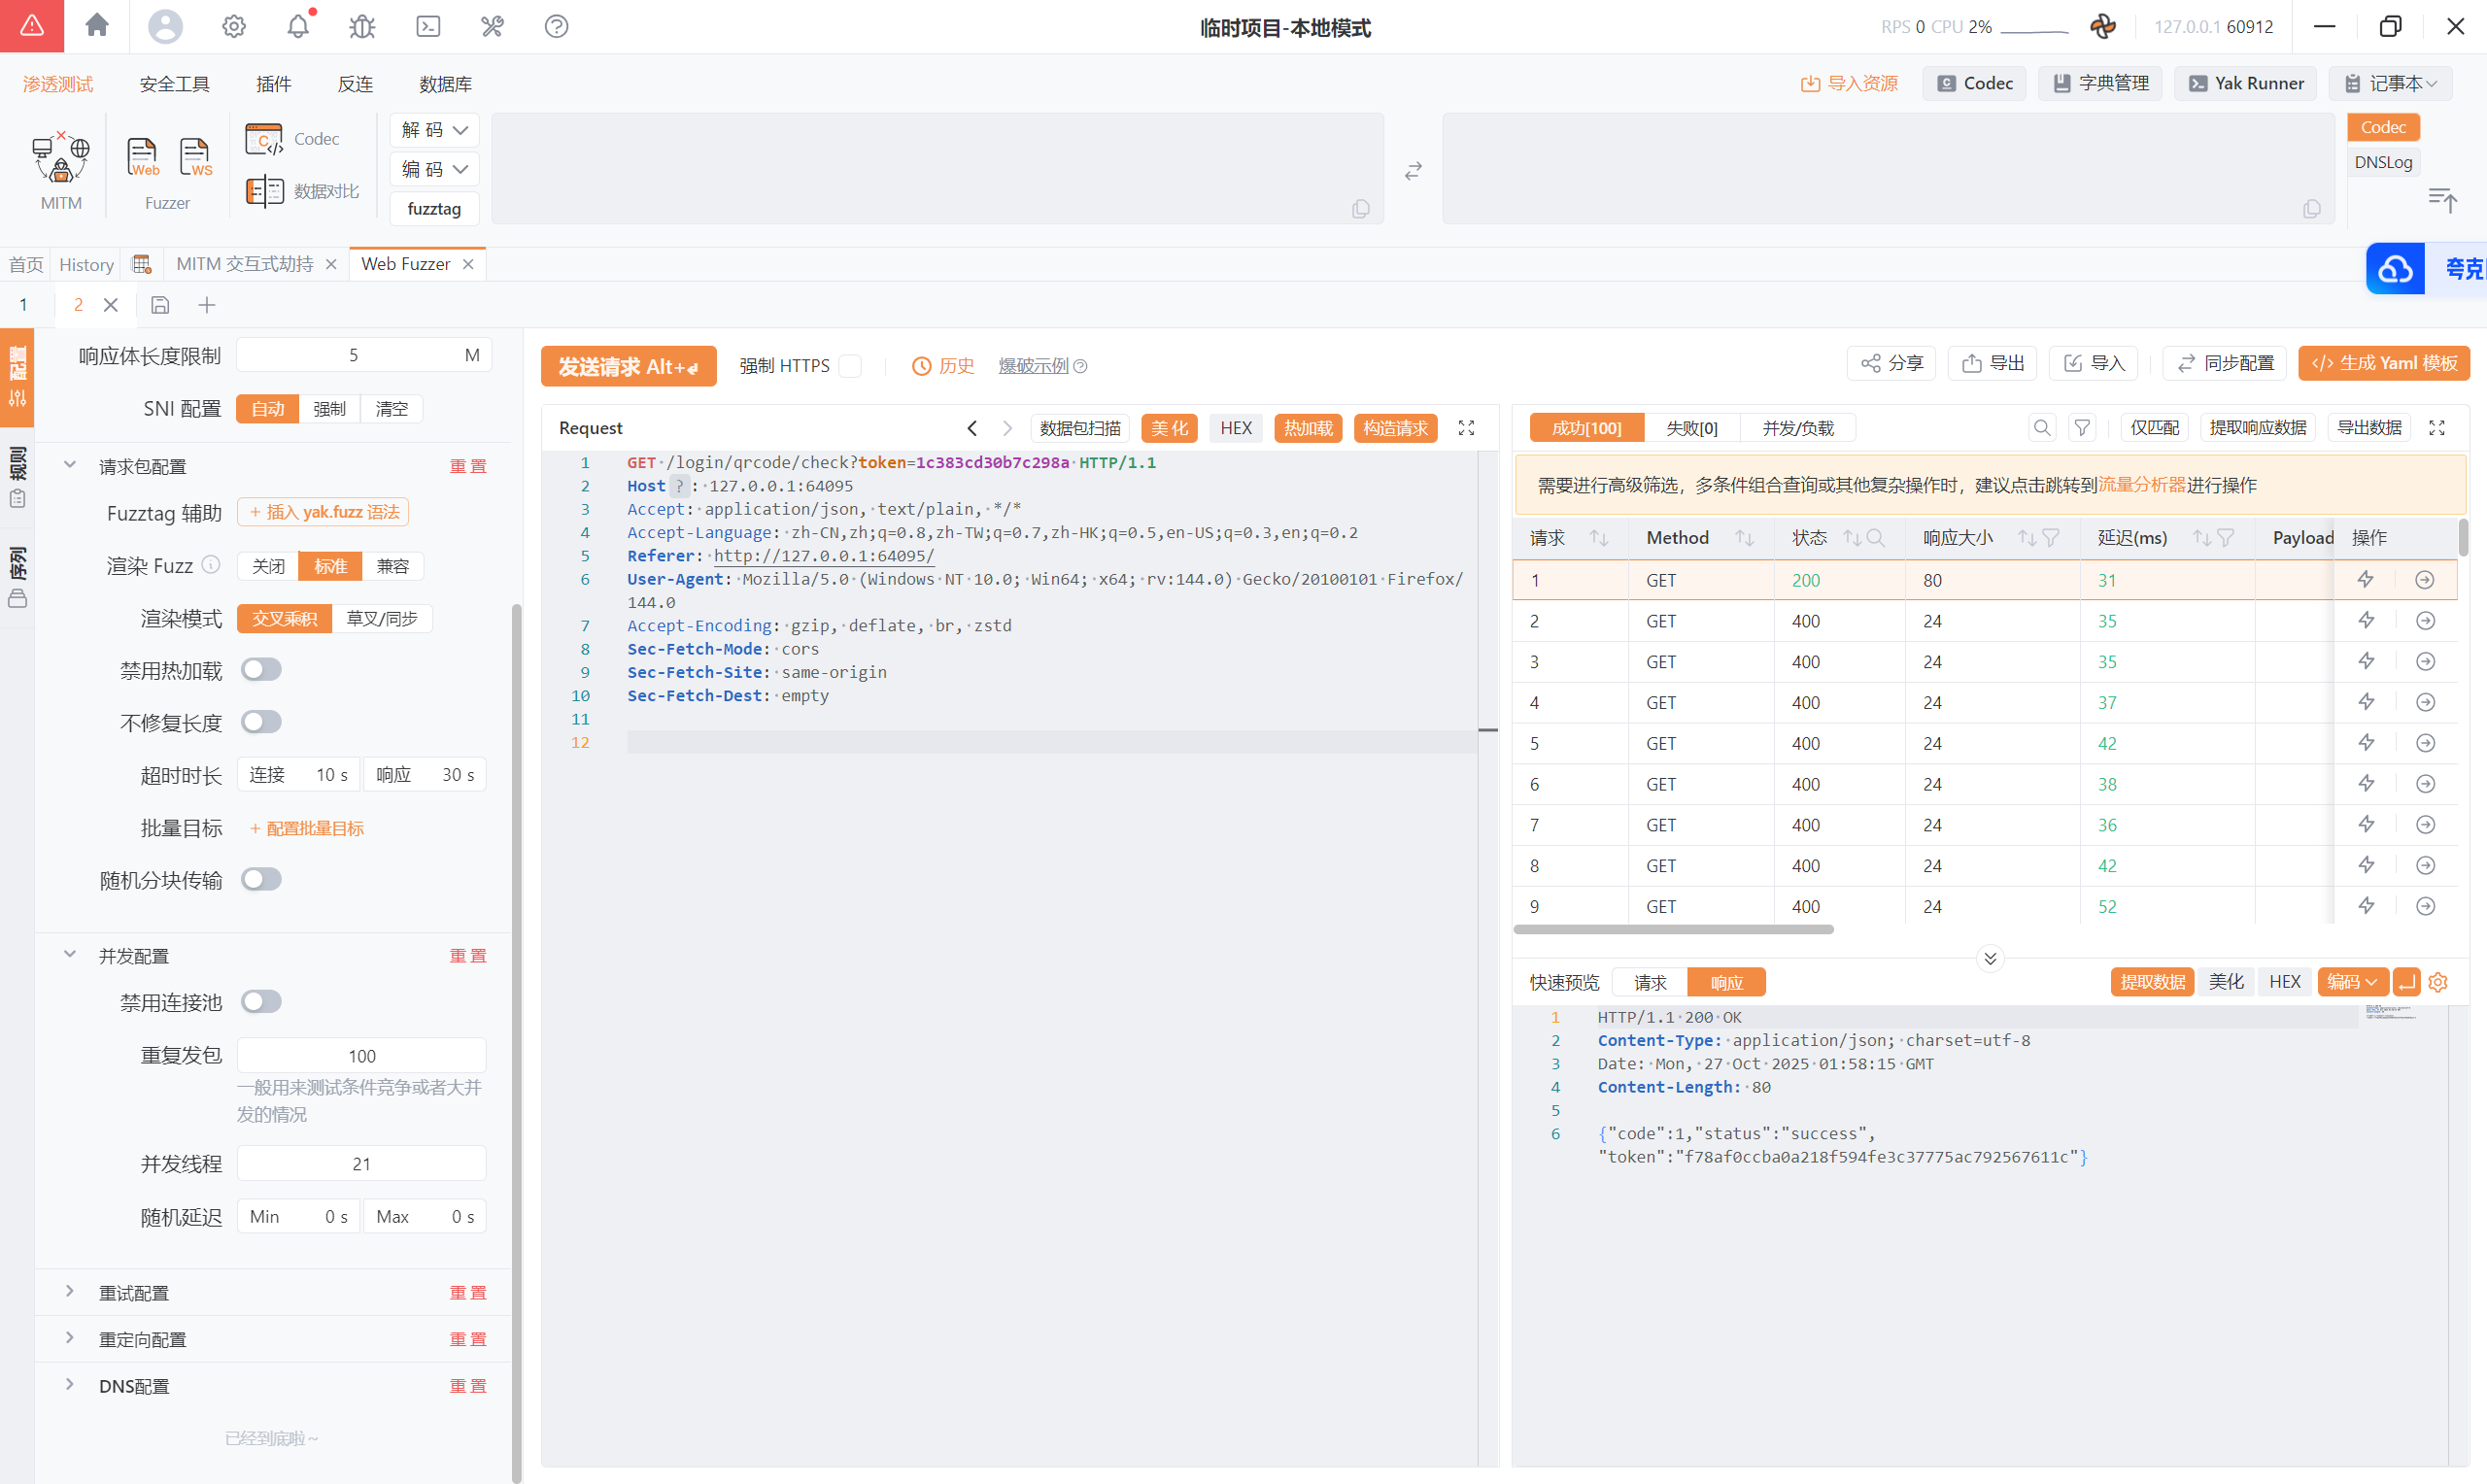2487x1484 pixels.
Task: Open the 解码 dropdown
Action: (x=434, y=130)
